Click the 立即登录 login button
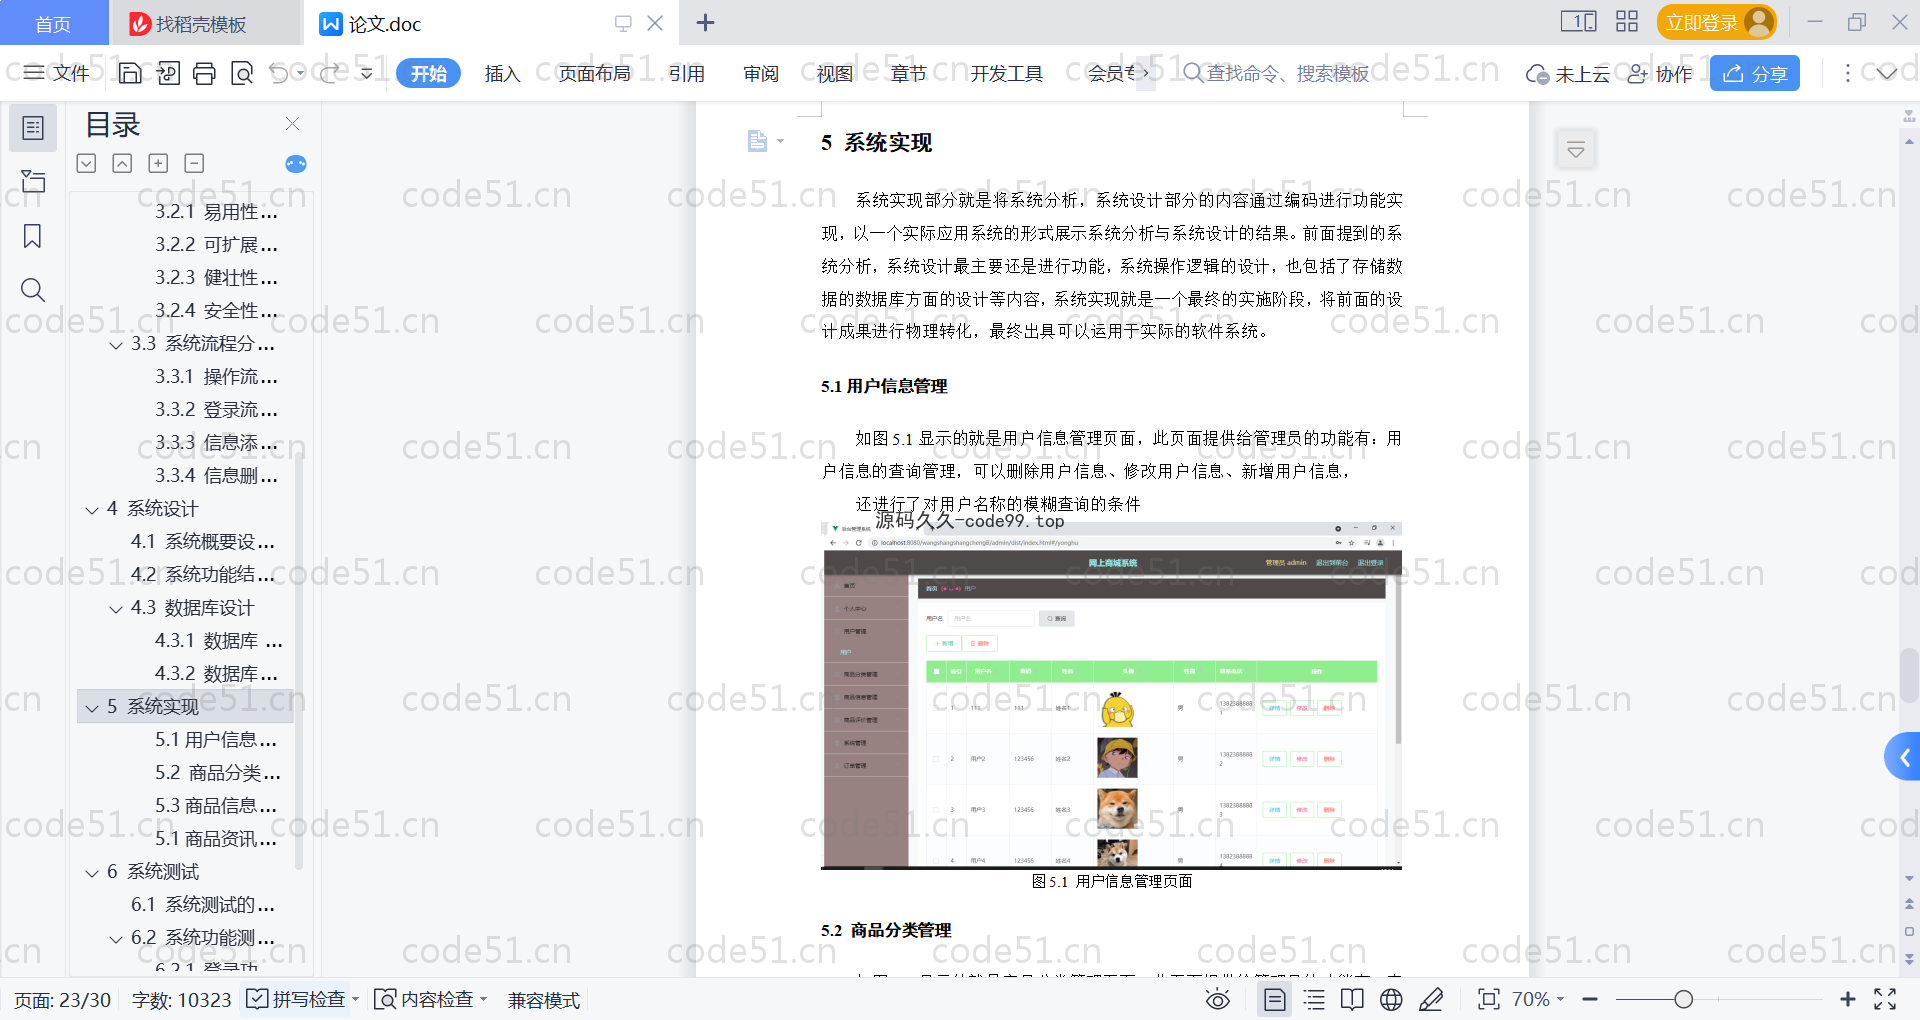The image size is (1920, 1020). pyautogui.click(x=1716, y=22)
